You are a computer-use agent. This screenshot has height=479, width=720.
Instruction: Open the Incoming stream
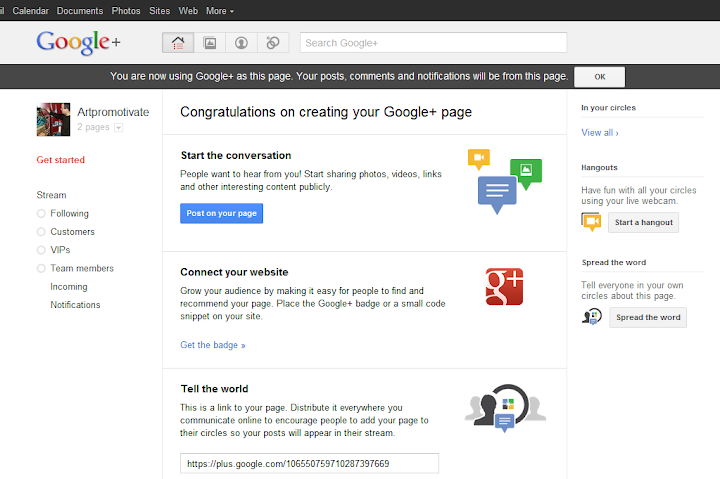pyautogui.click(x=69, y=287)
